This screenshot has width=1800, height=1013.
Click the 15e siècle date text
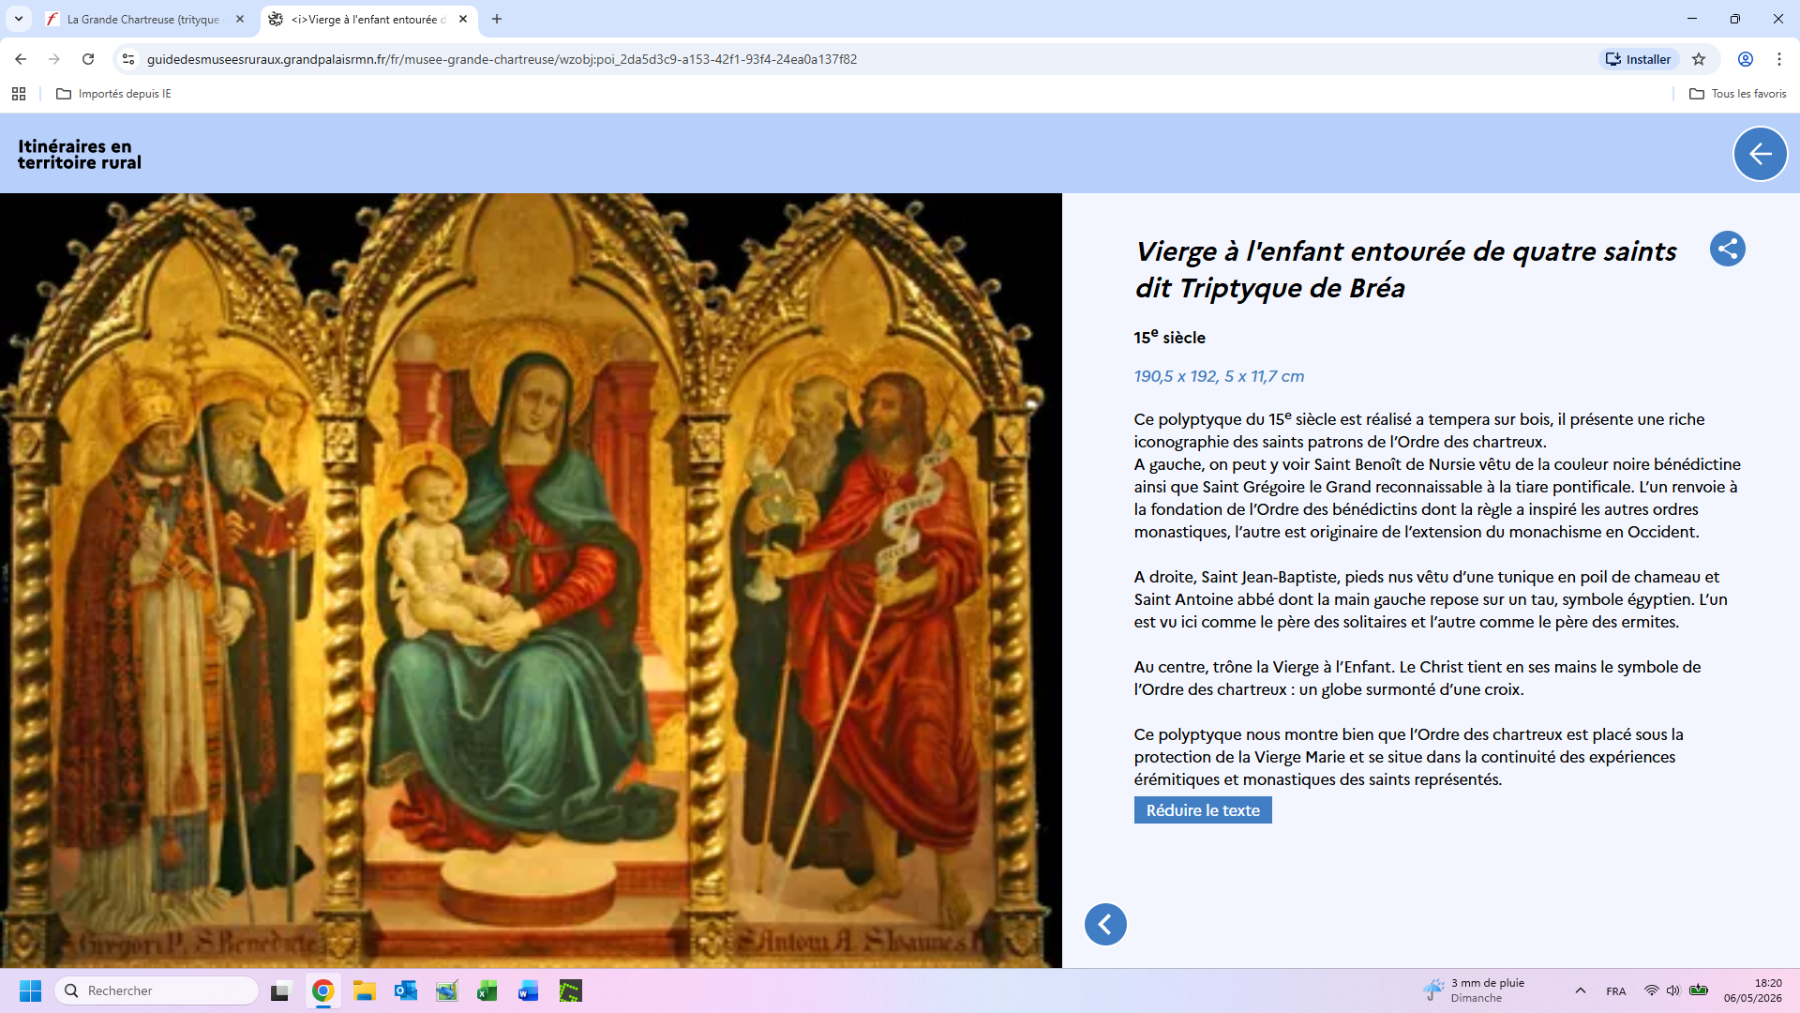[1169, 337]
